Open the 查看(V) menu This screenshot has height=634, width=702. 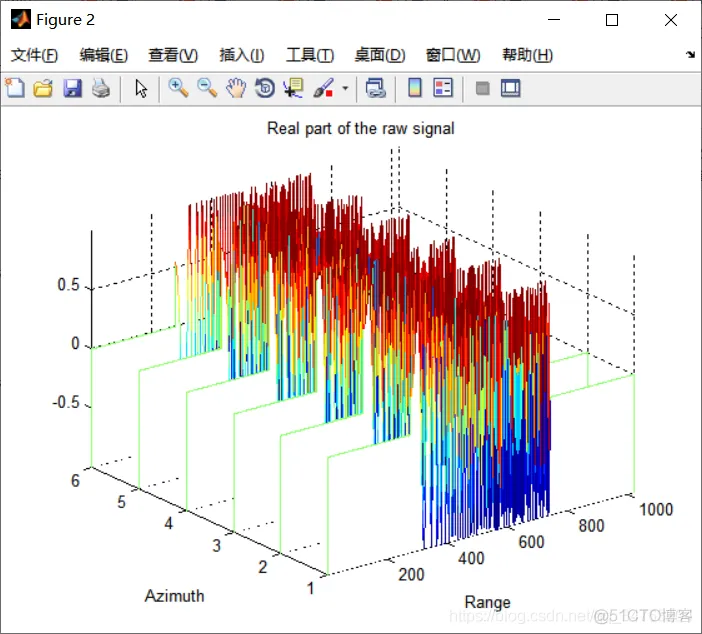[173, 55]
